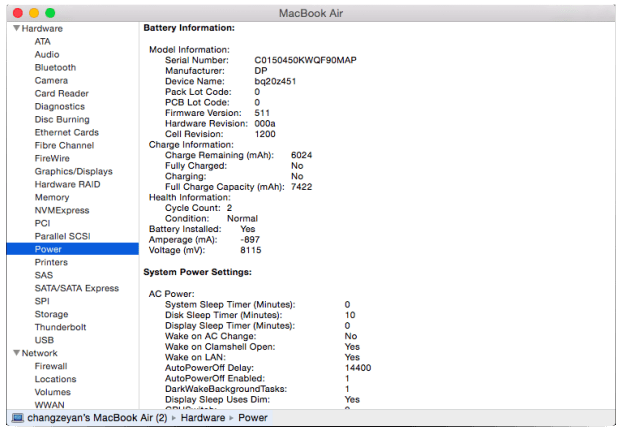Collapse the Network tree section
The image size is (622, 433).
pos(17,353)
